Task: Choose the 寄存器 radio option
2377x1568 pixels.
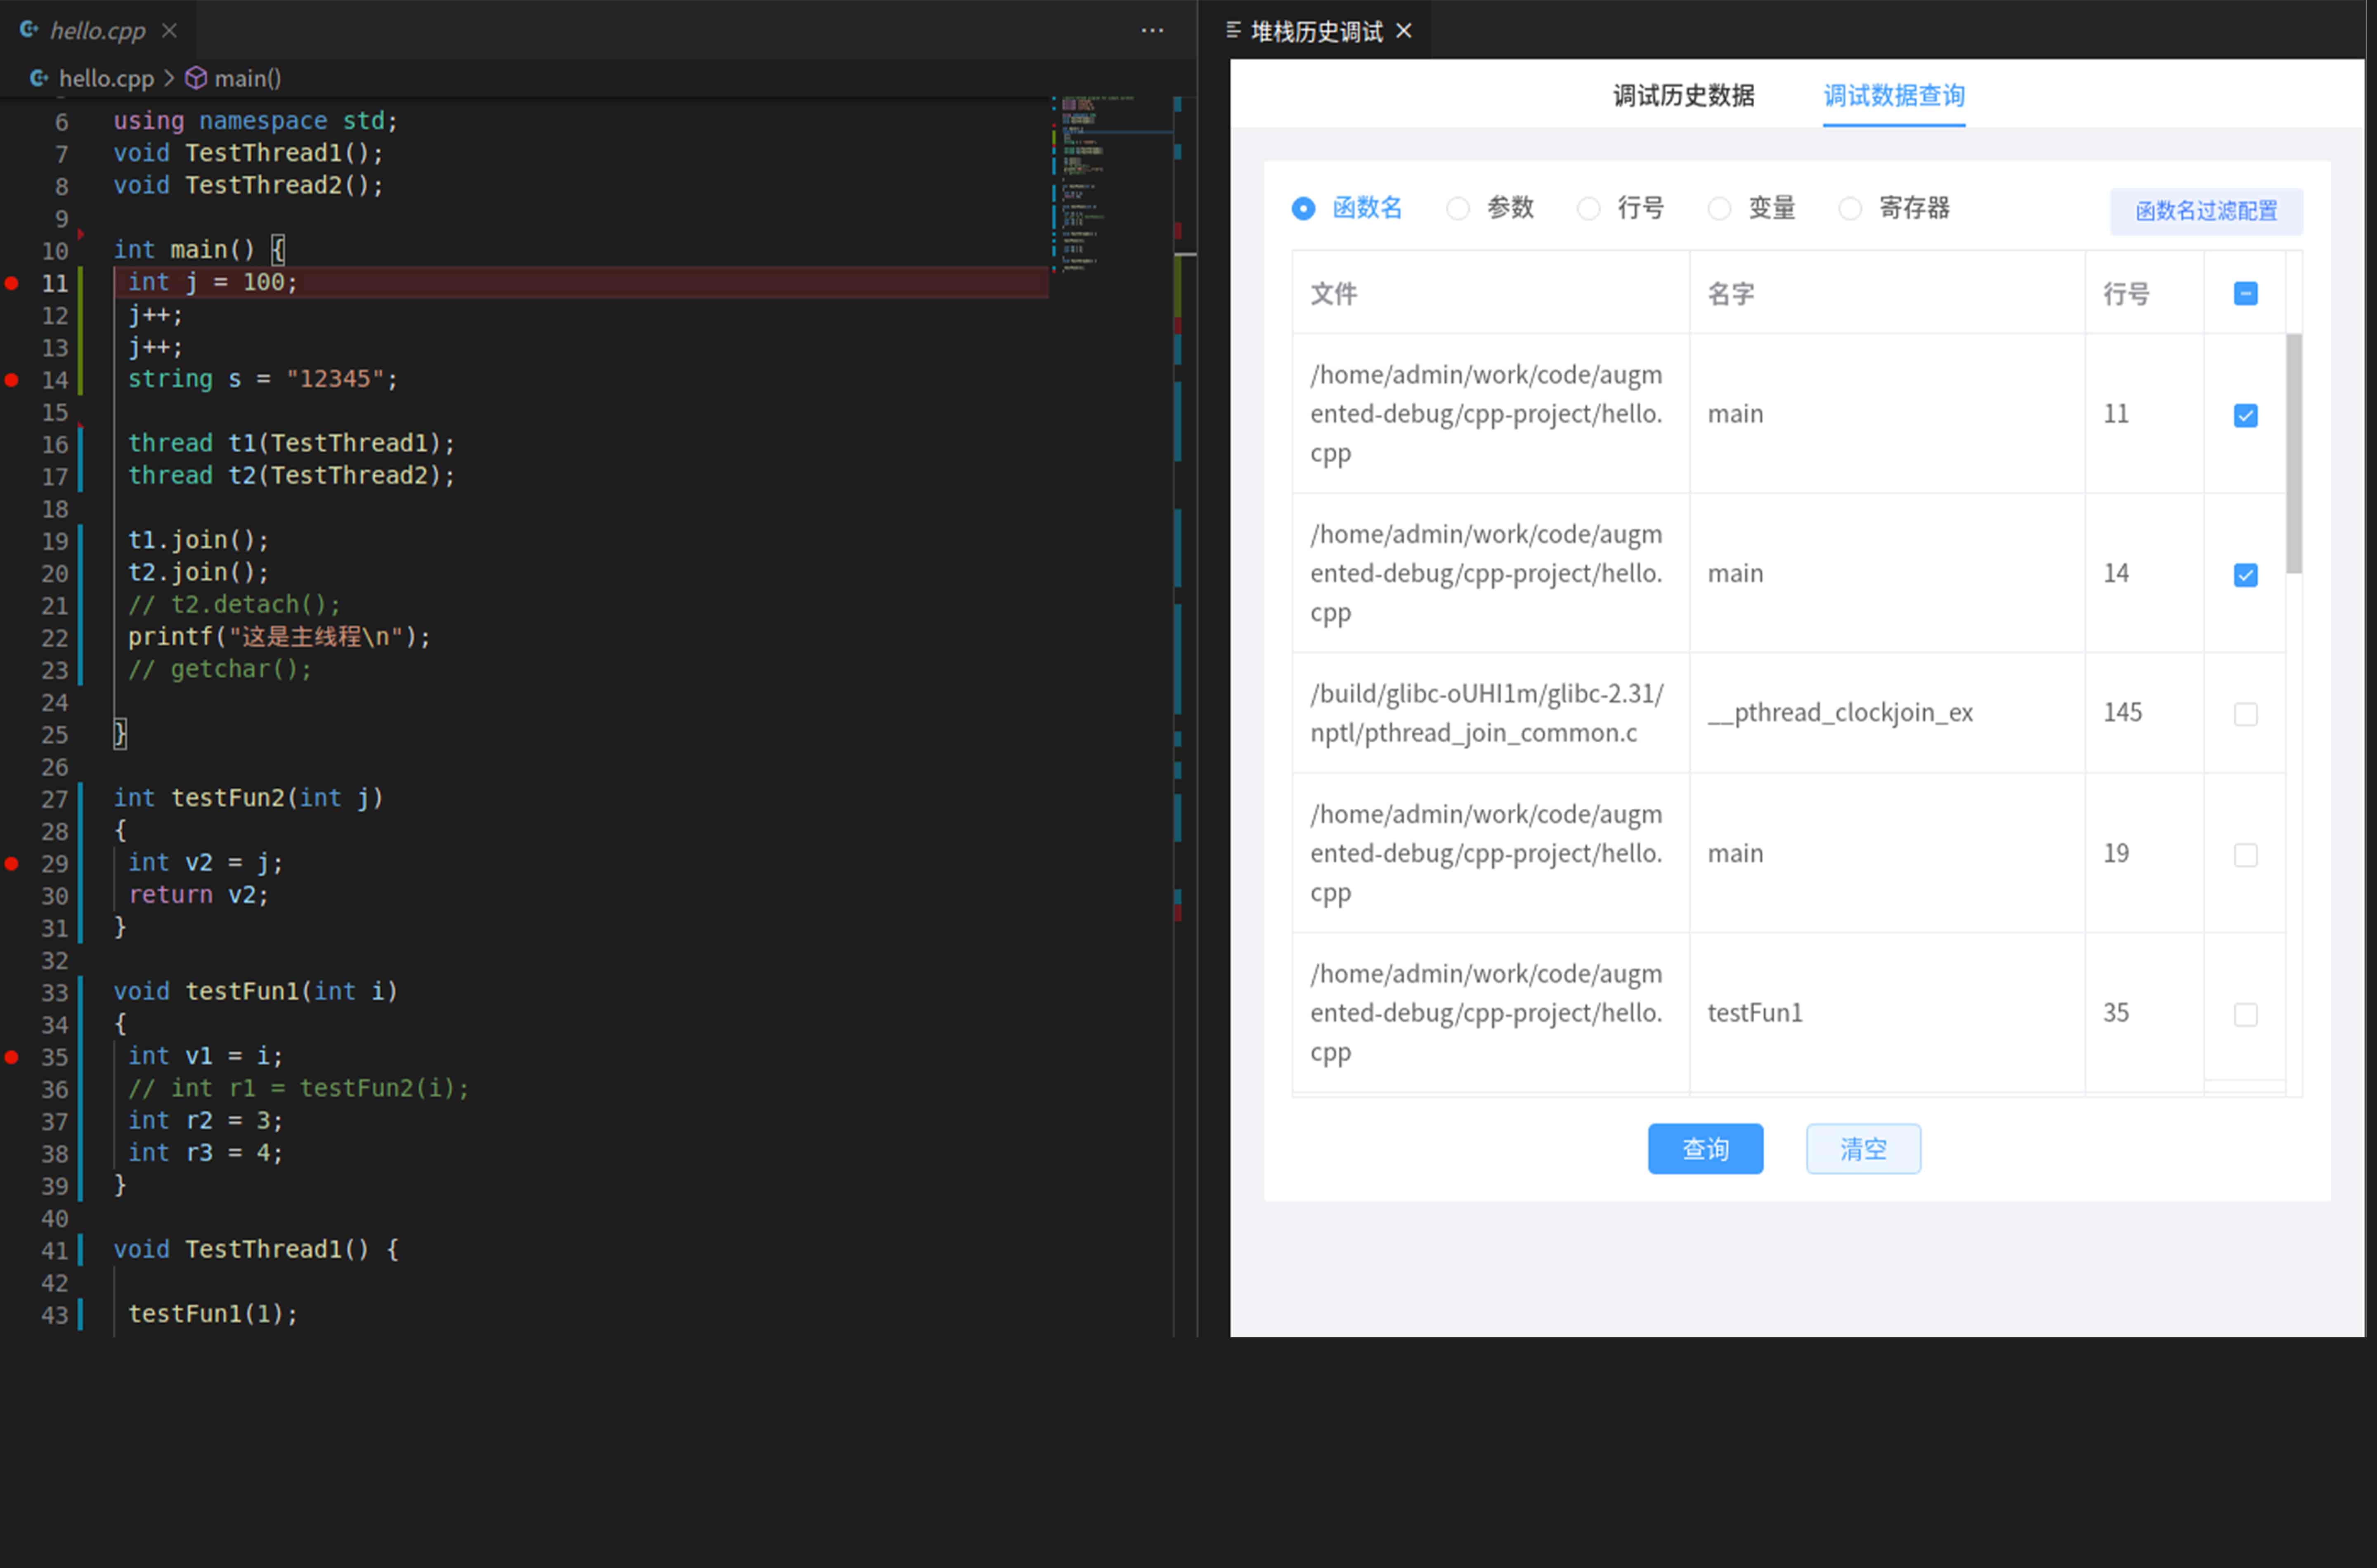Action: tap(1850, 208)
